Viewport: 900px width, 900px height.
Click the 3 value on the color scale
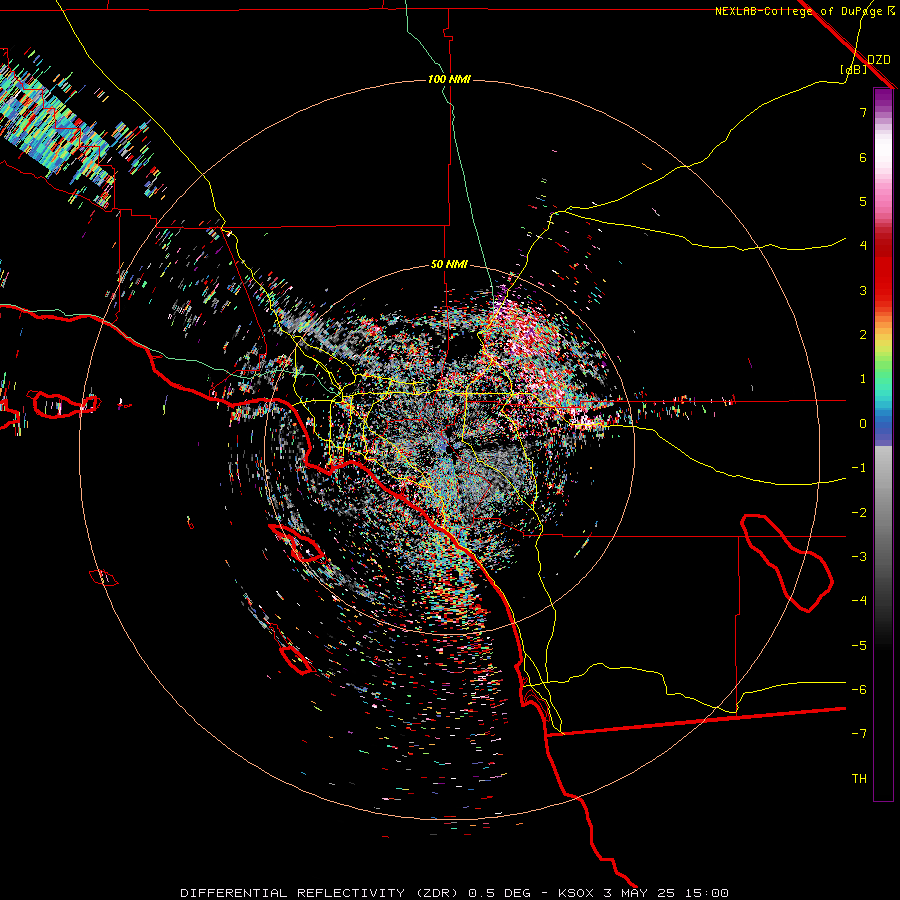click(863, 290)
